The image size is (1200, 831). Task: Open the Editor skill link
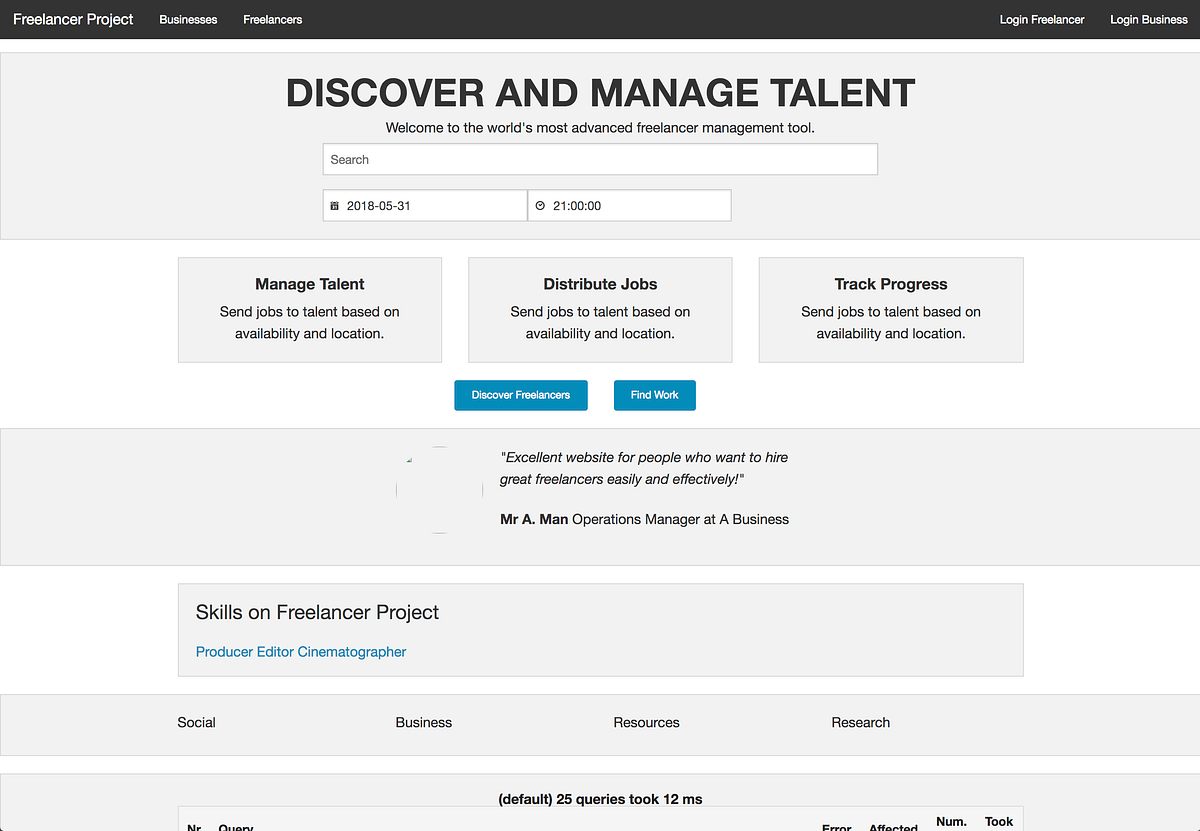[276, 652]
